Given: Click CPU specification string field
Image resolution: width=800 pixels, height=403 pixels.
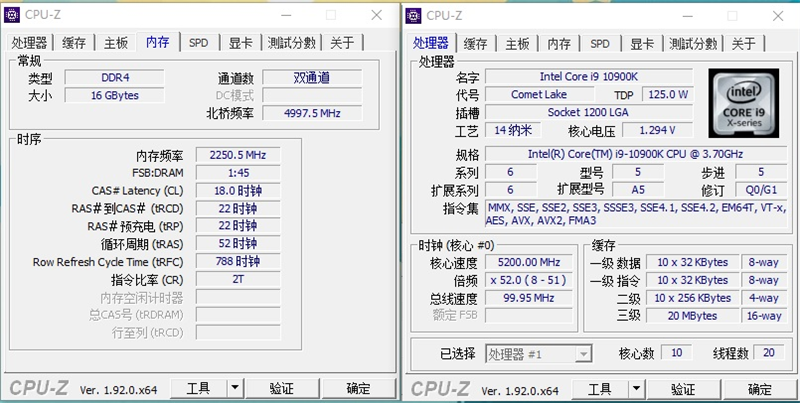Looking at the screenshot, I should click(636, 154).
